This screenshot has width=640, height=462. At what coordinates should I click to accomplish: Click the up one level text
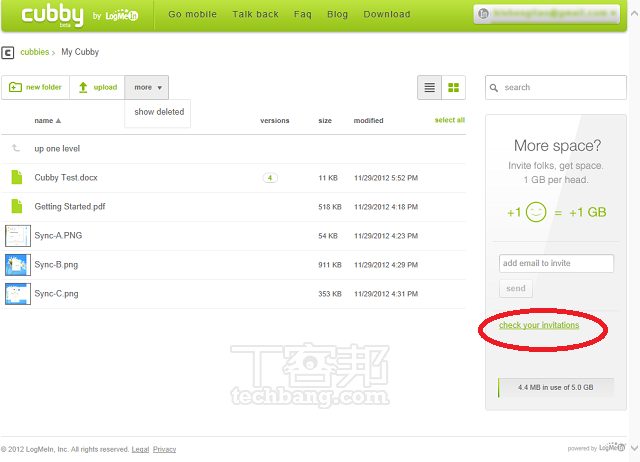[57, 149]
